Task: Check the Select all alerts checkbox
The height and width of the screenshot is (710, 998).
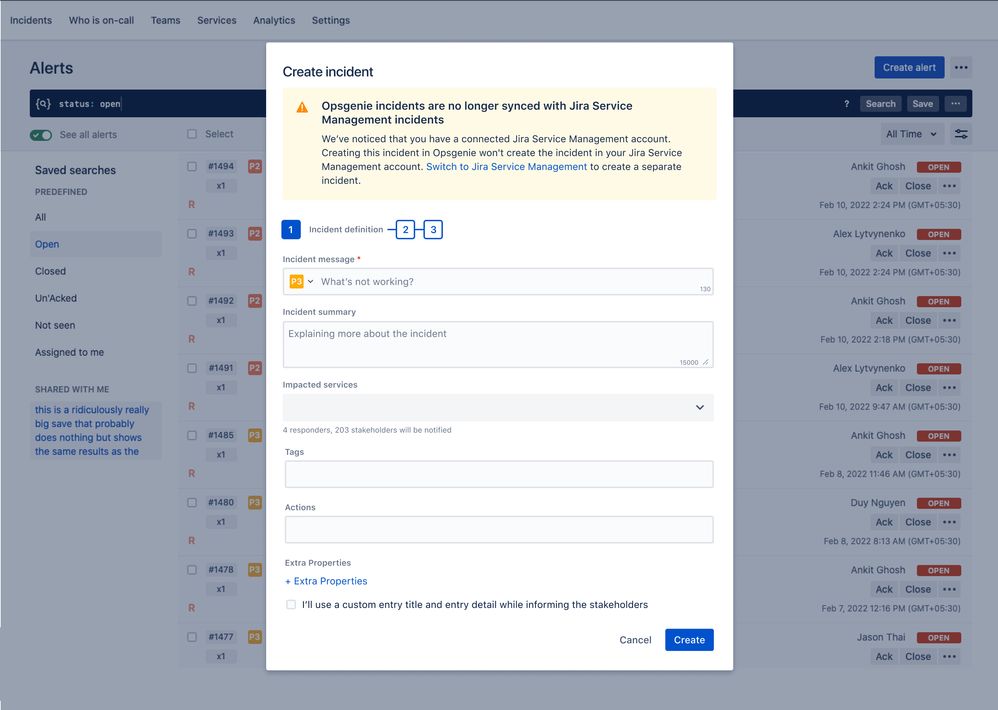Action: point(192,134)
